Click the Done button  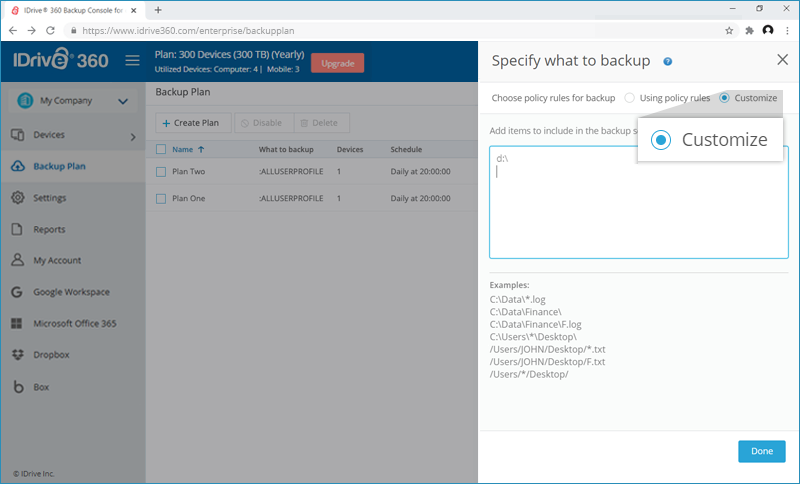pyautogui.click(x=761, y=451)
